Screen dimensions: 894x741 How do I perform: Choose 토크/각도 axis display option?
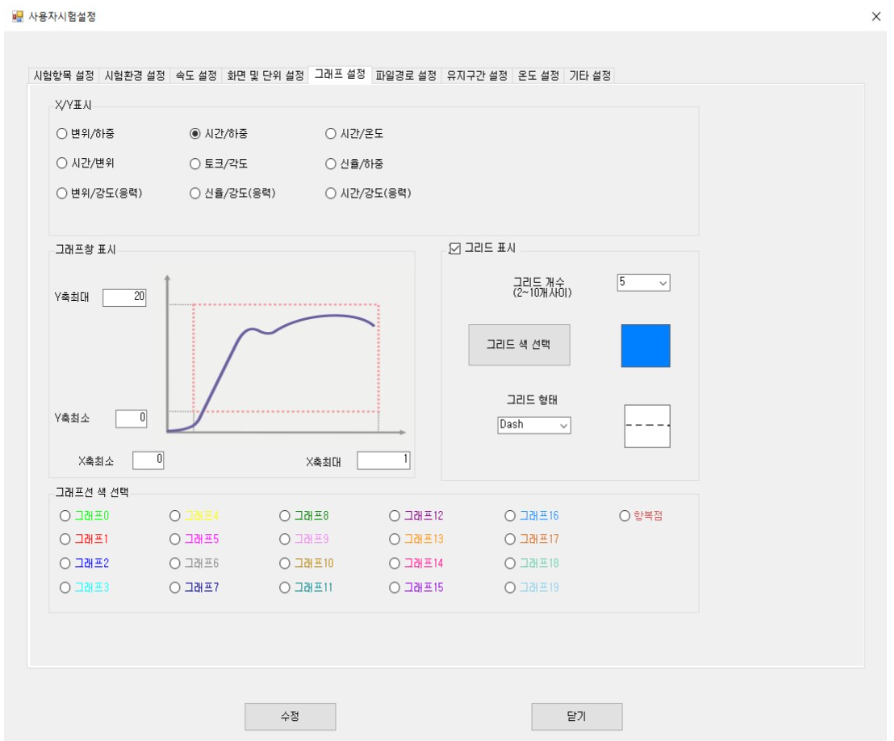219,164
